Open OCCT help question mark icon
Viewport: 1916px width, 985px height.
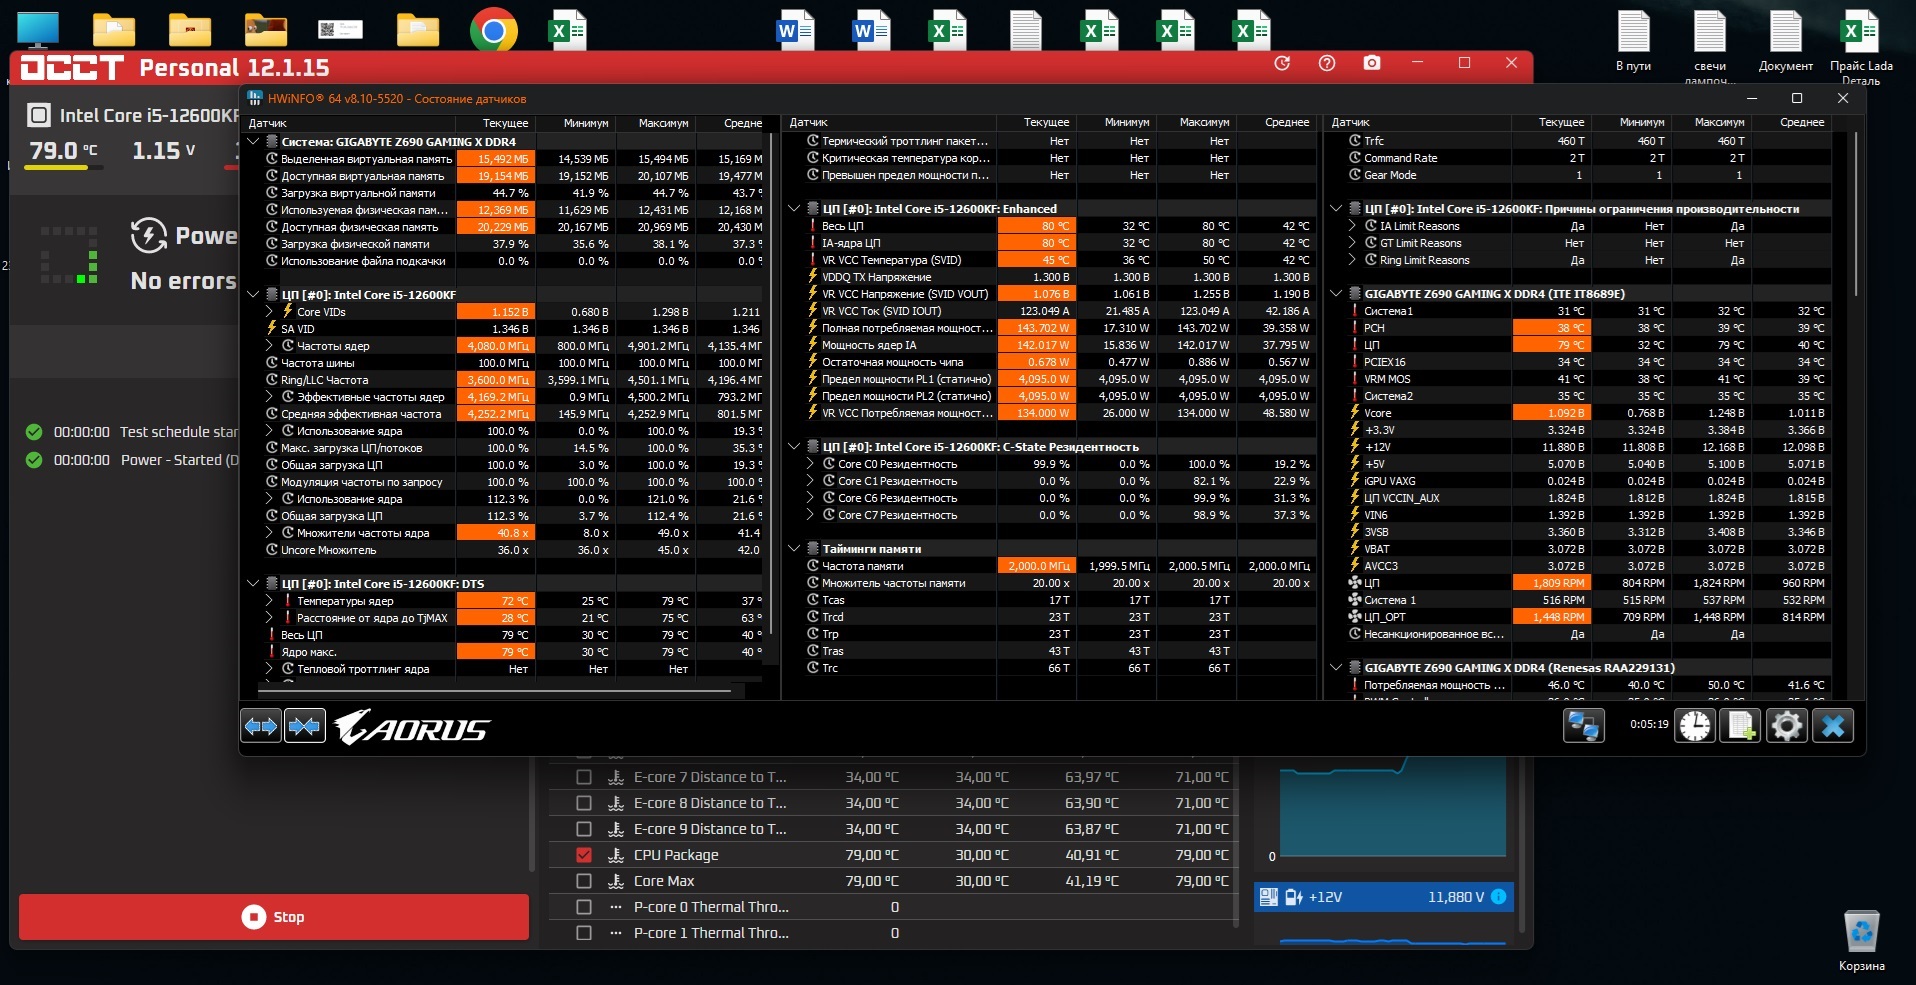[x=1327, y=63]
